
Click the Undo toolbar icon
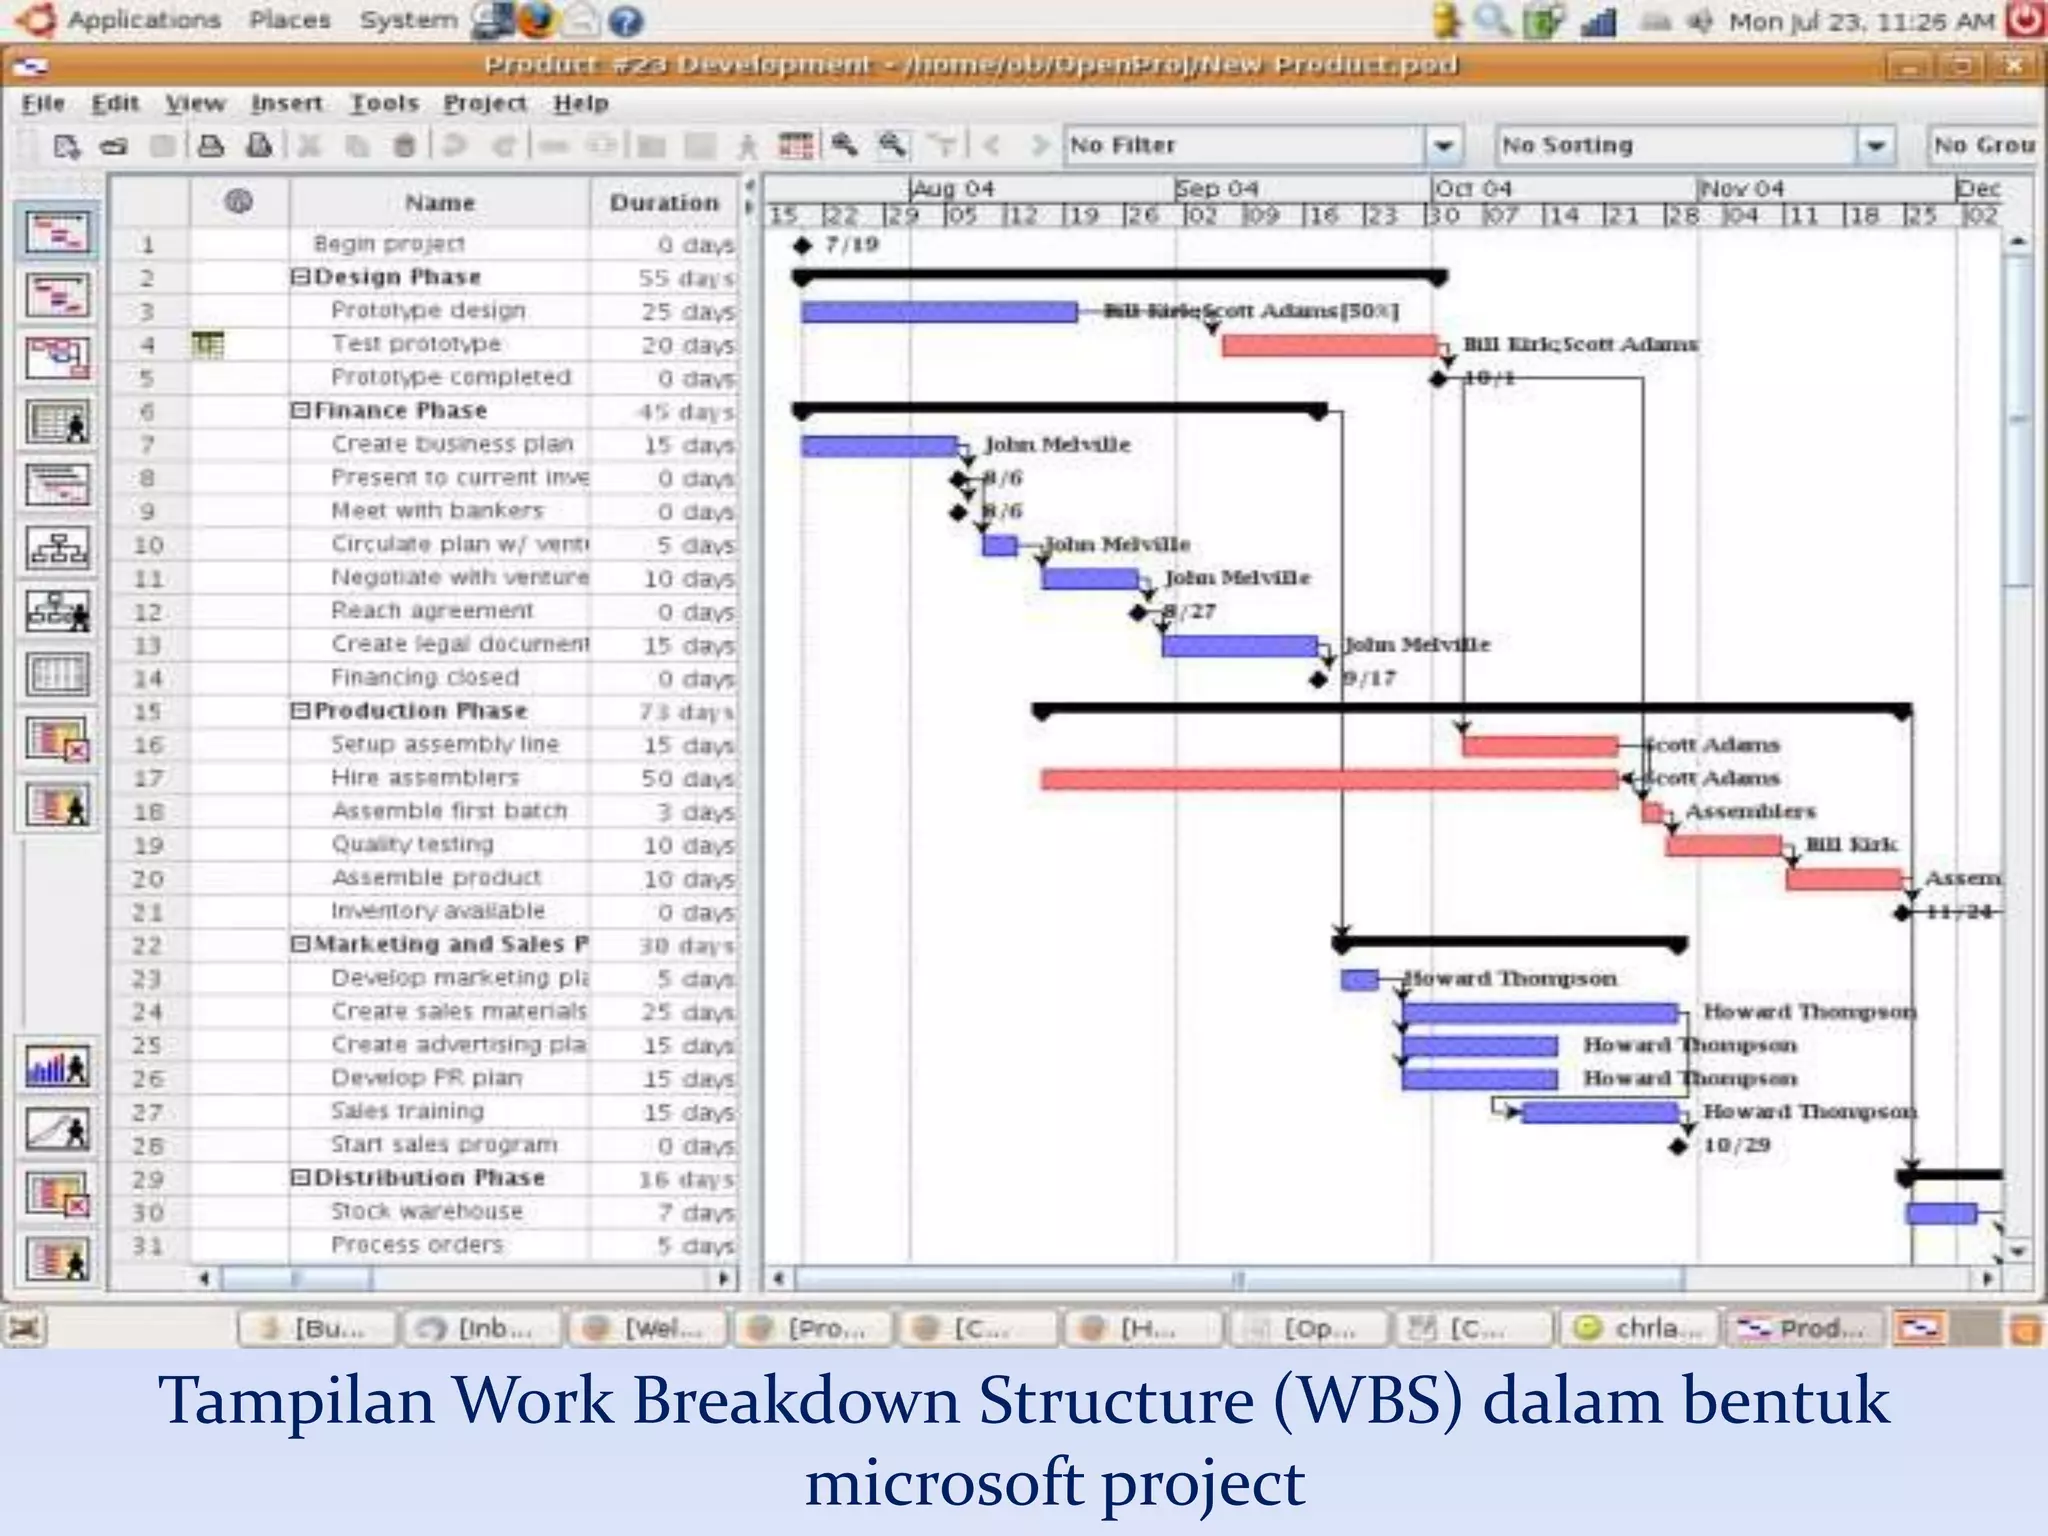[454, 146]
